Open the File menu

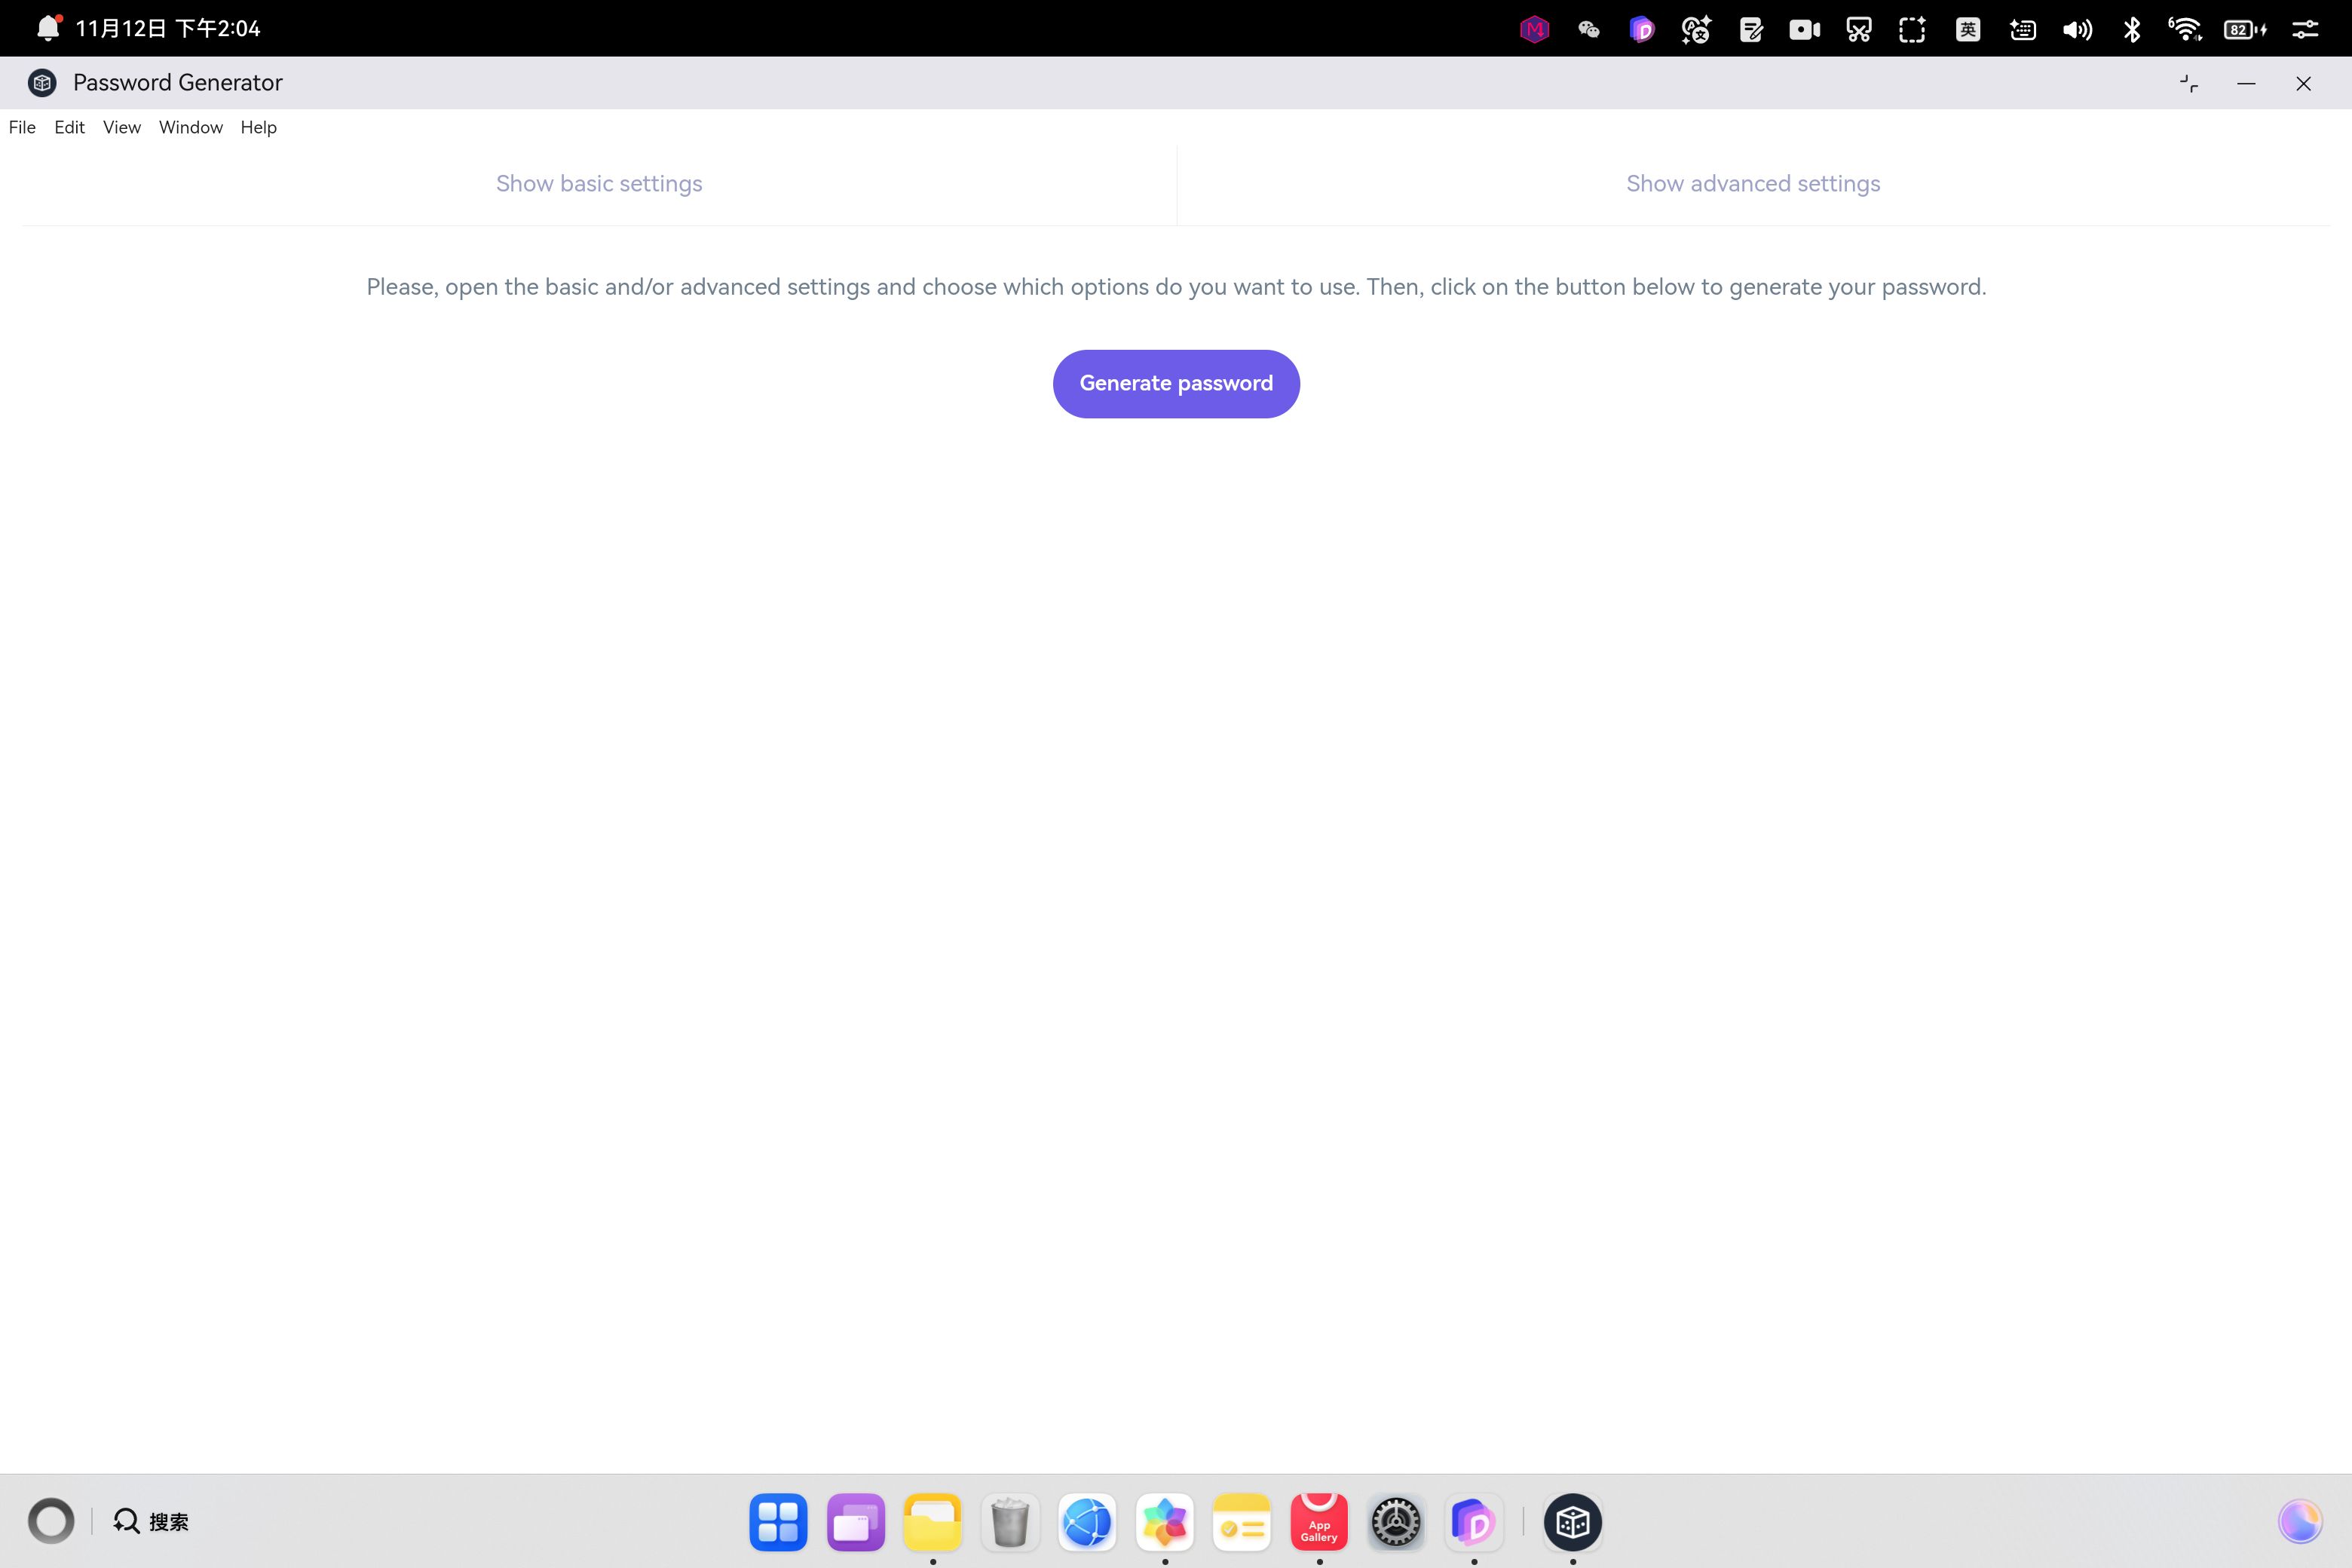click(22, 127)
